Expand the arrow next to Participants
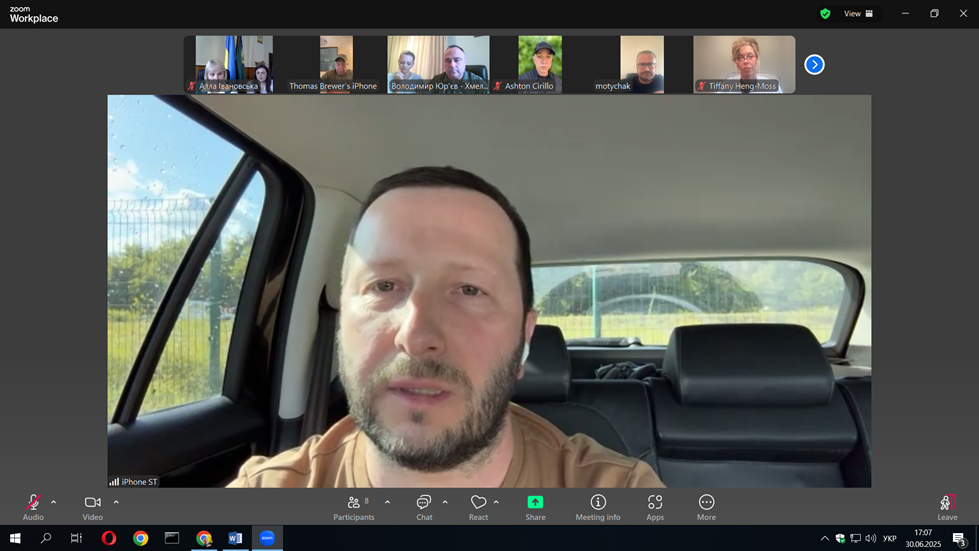This screenshot has width=979, height=551. (387, 502)
